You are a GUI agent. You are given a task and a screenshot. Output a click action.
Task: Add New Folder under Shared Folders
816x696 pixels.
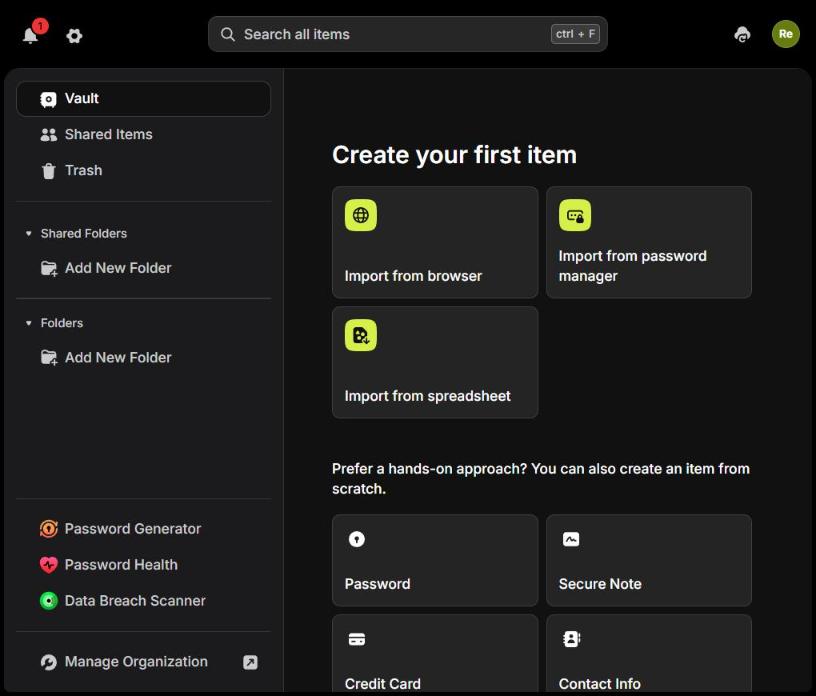pyautogui.click(x=144, y=268)
